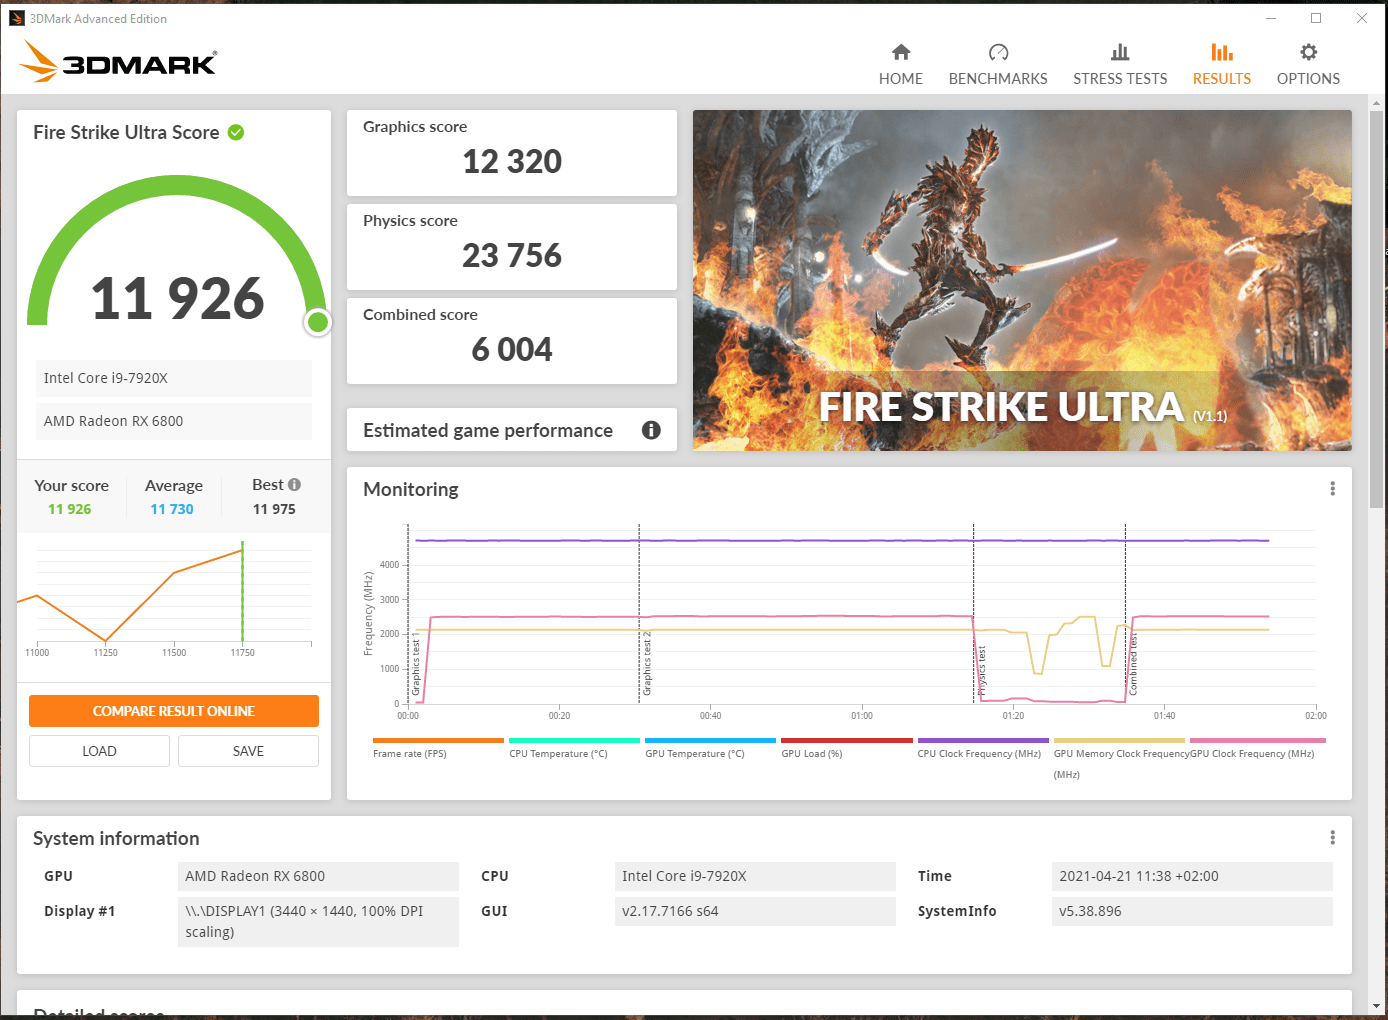Click the scrollbar up arrow
The height and width of the screenshot is (1020, 1388).
[1377, 103]
